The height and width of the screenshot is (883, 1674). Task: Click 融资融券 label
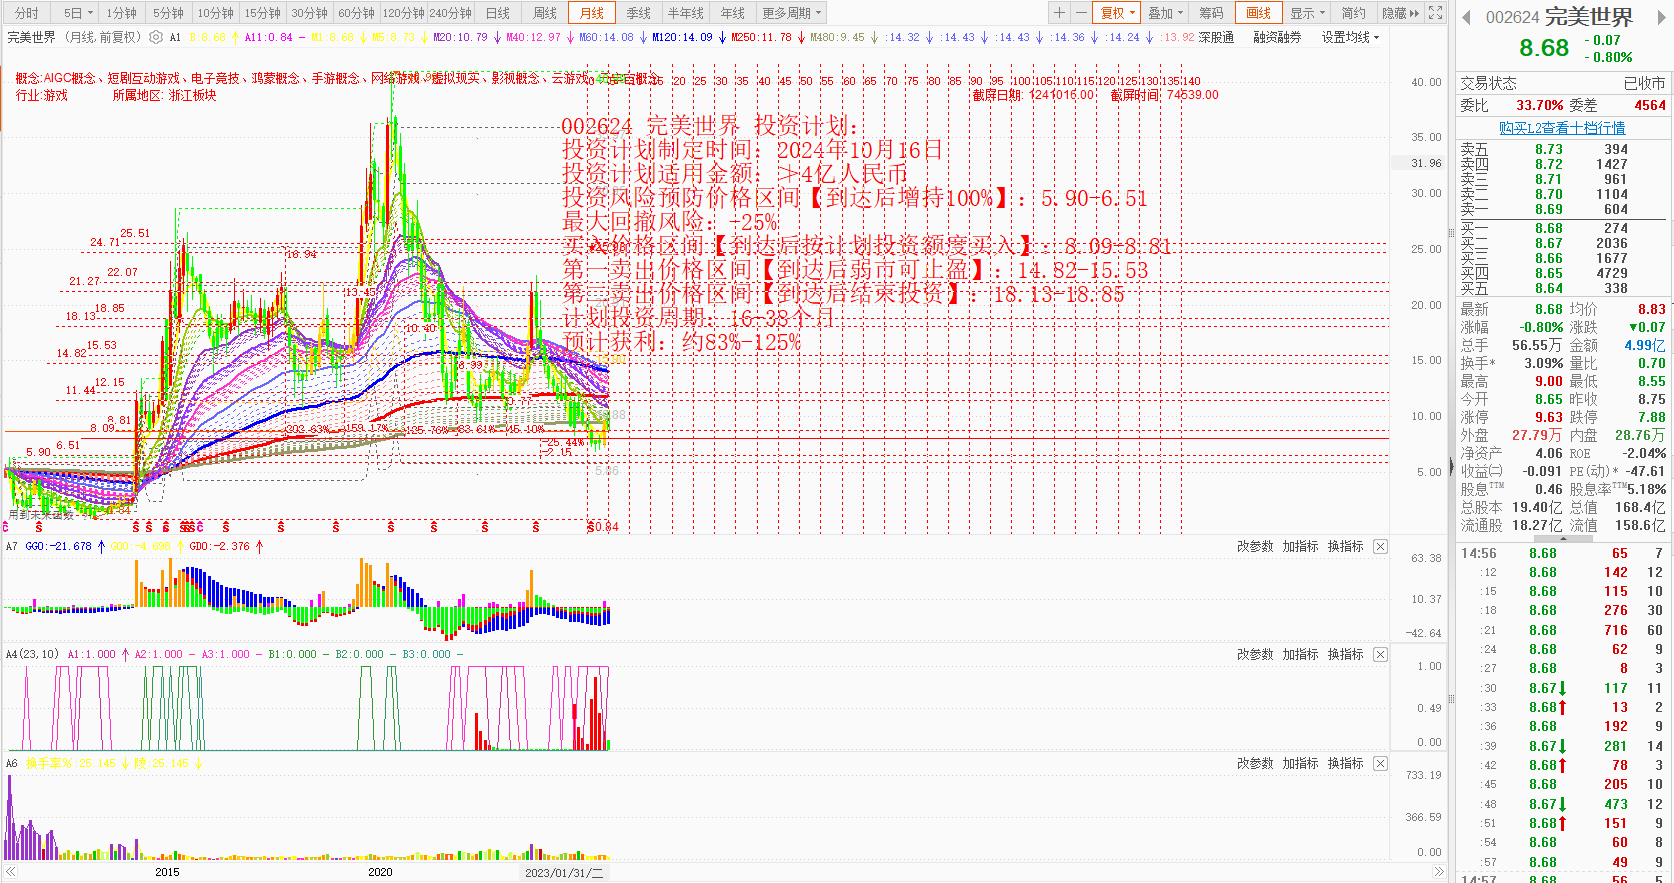coord(1277,37)
